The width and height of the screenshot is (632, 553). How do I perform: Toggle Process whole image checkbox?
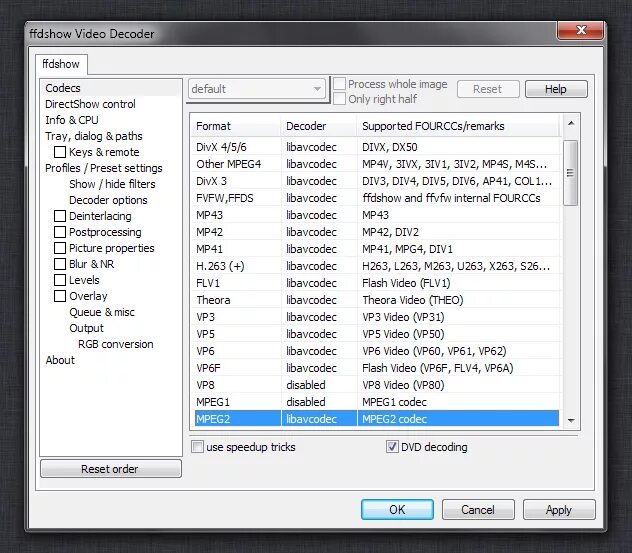tap(340, 83)
